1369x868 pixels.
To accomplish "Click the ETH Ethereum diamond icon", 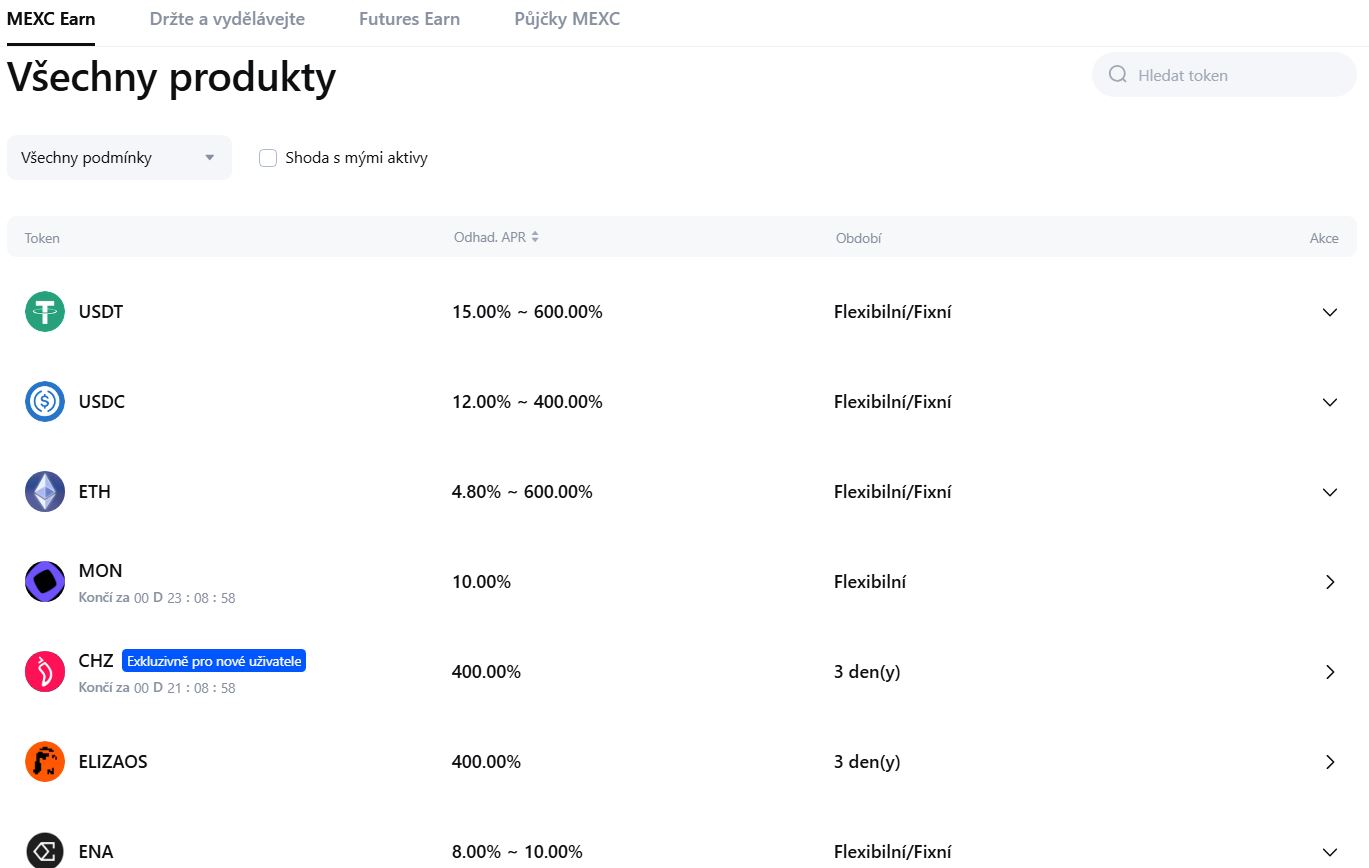I will [45, 492].
